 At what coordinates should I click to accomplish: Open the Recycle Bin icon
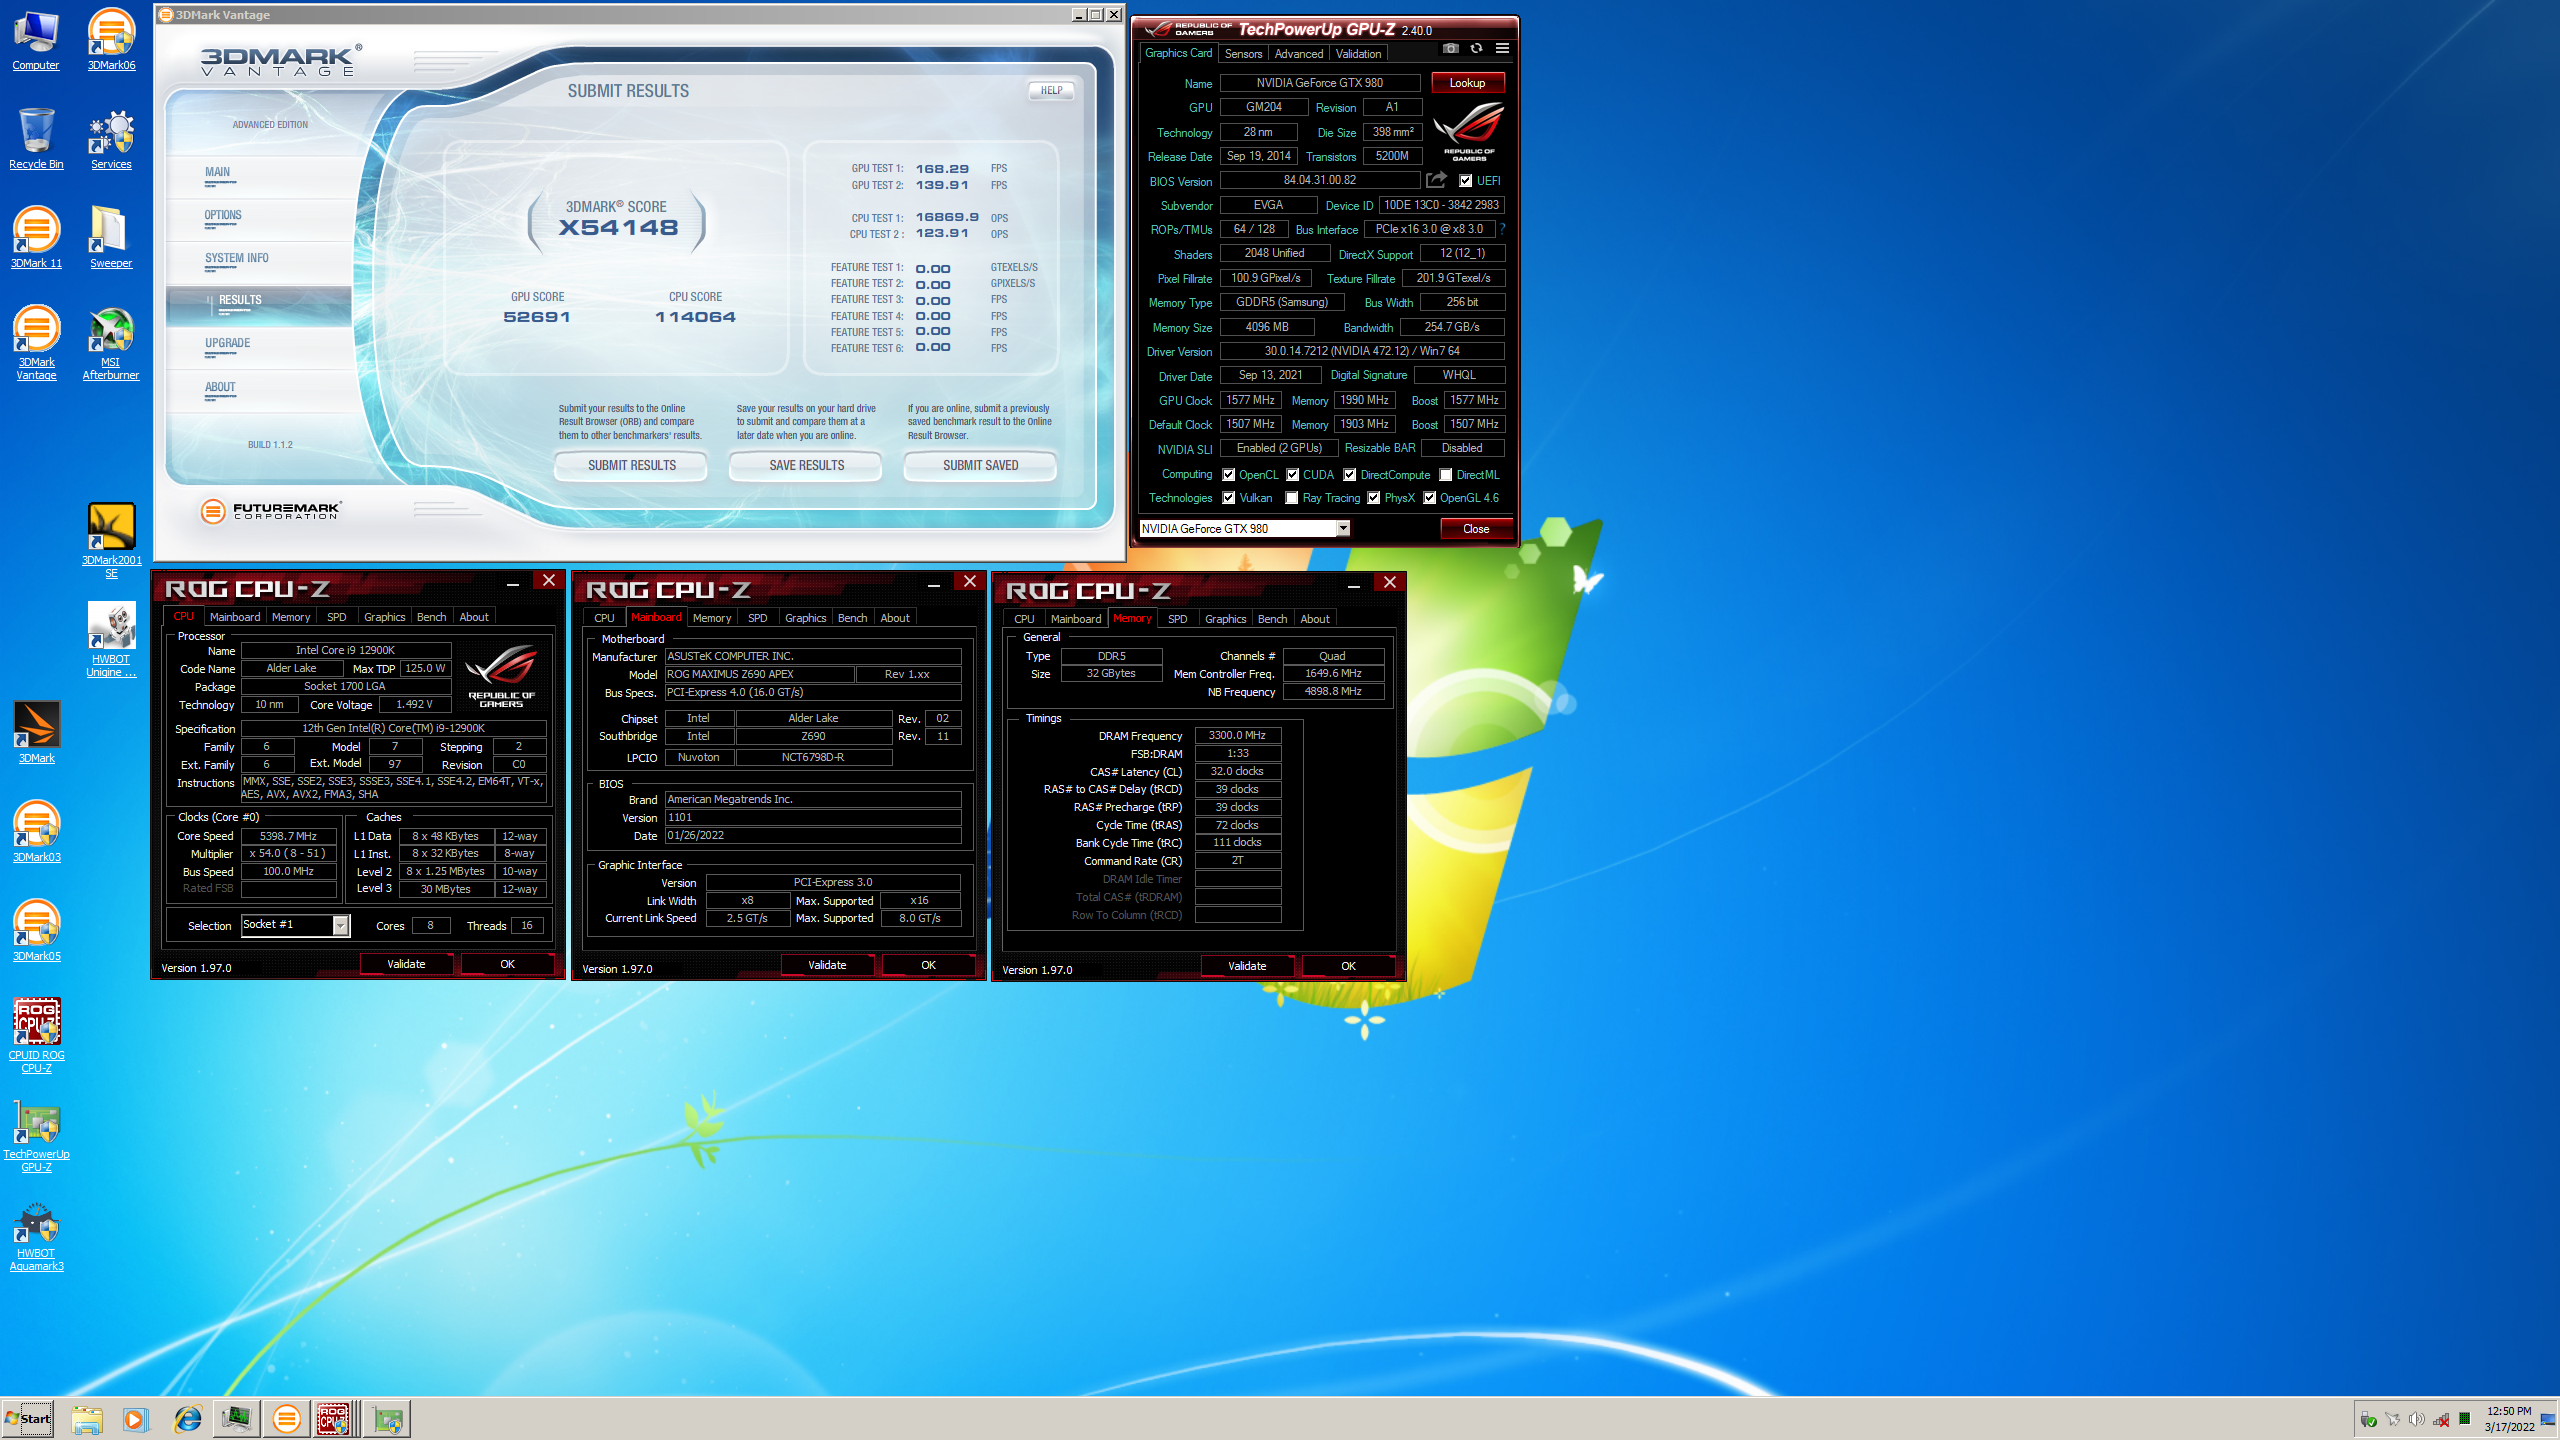[36, 139]
